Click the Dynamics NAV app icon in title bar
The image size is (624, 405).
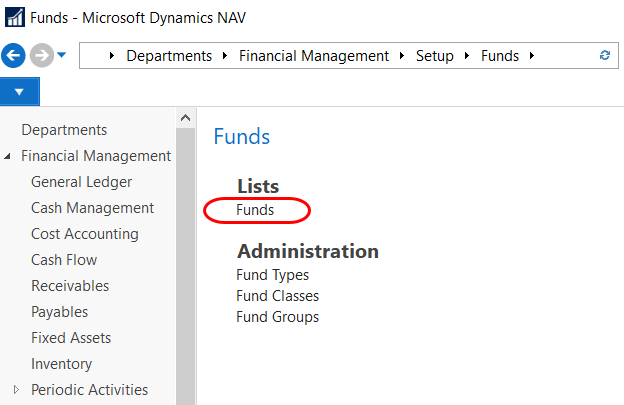tap(13, 17)
